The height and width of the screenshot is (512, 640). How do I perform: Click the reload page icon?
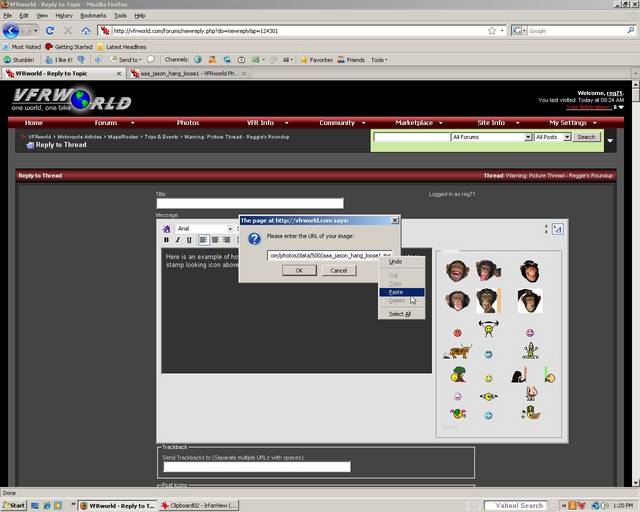pyautogui.click(x=50, y=31)
